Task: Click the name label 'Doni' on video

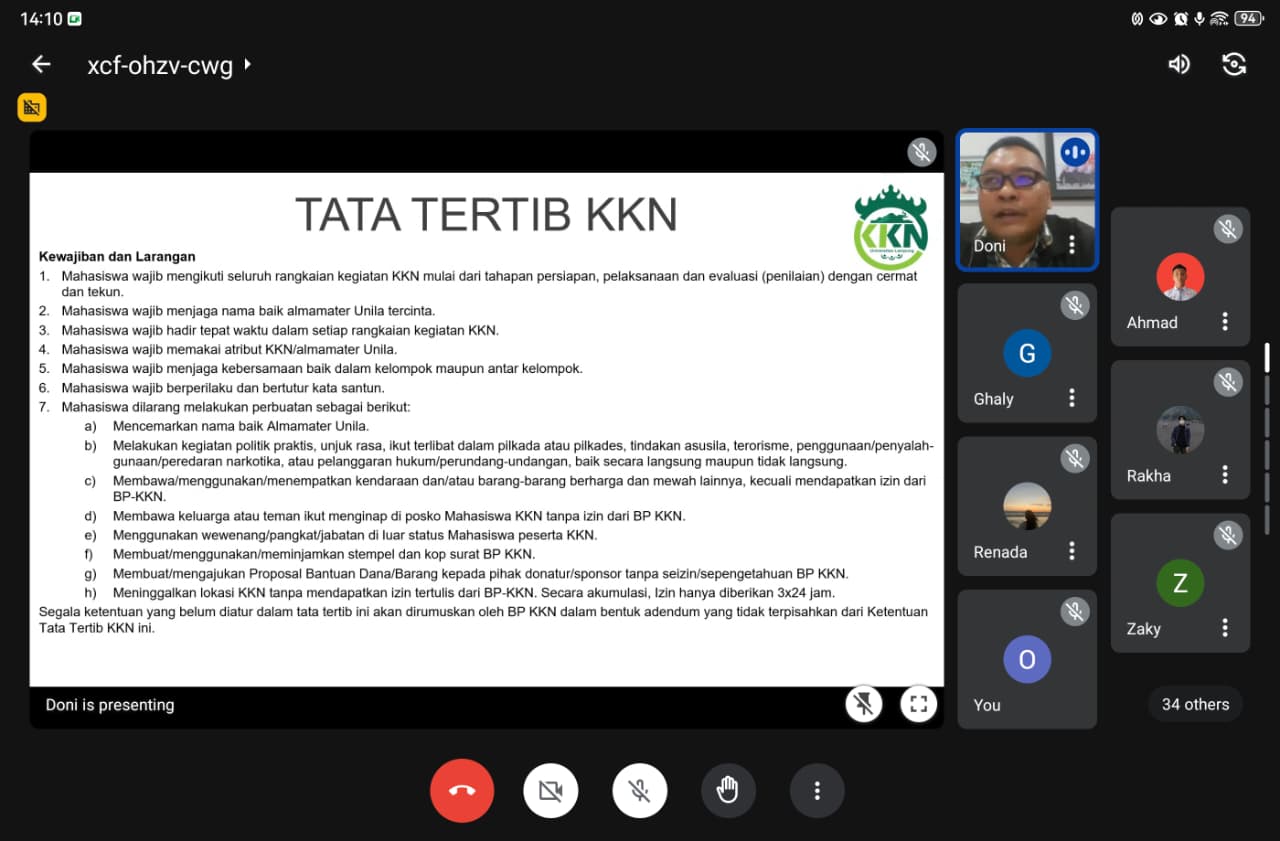Action: click(990, 245)
